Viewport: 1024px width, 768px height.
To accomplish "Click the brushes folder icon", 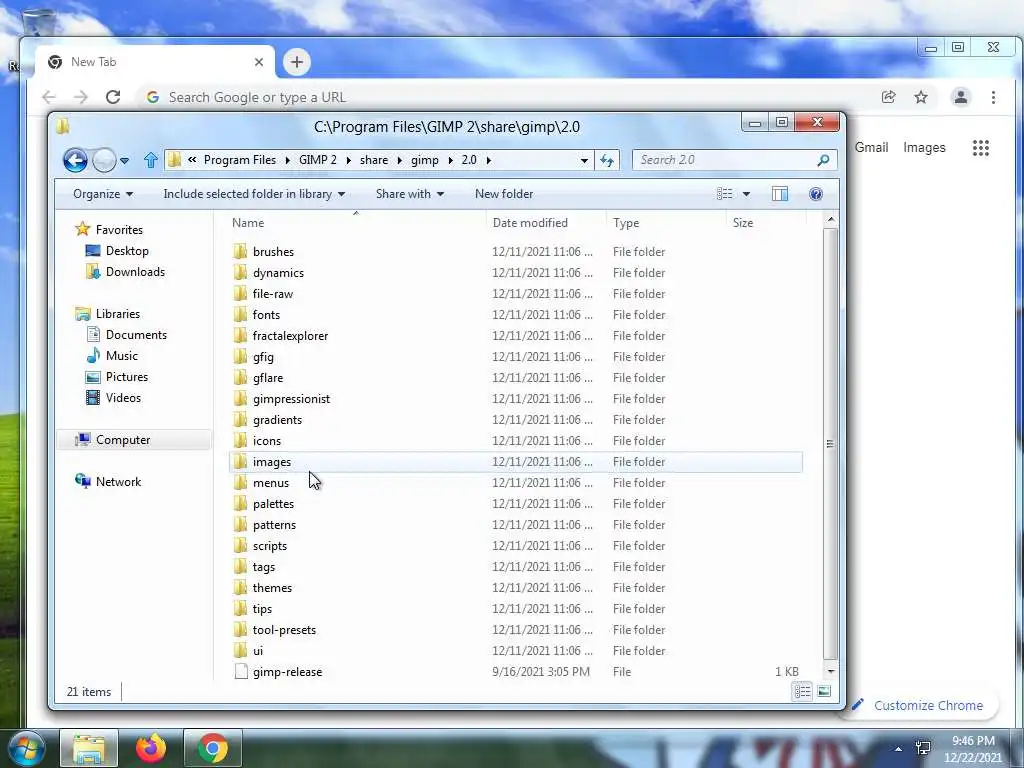I will (240, 251).
